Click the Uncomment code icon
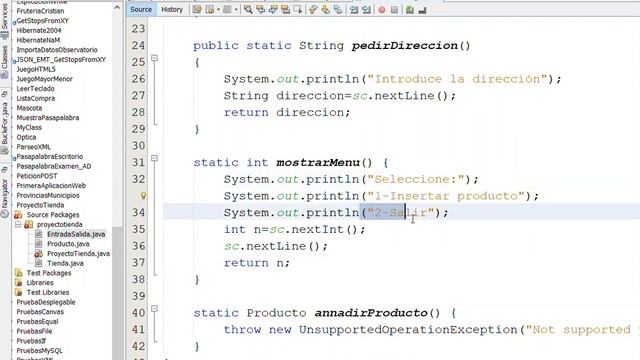 [422, 9]
